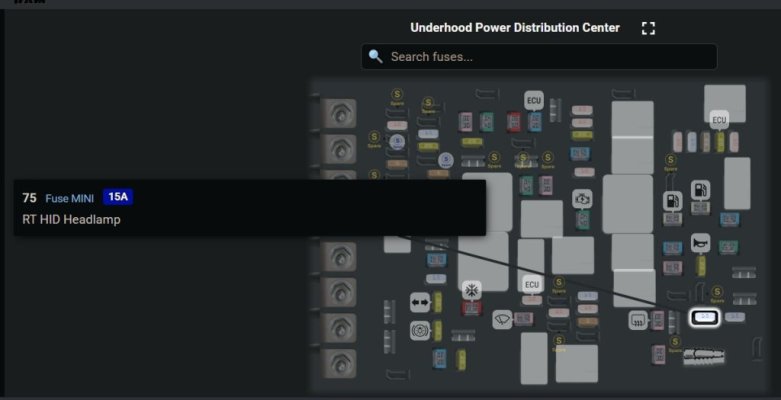Click the blue fuse under top-center ECU icon
Image resolution: width=781 pixels, height=400 pixels.
click(x=534, y=122)
